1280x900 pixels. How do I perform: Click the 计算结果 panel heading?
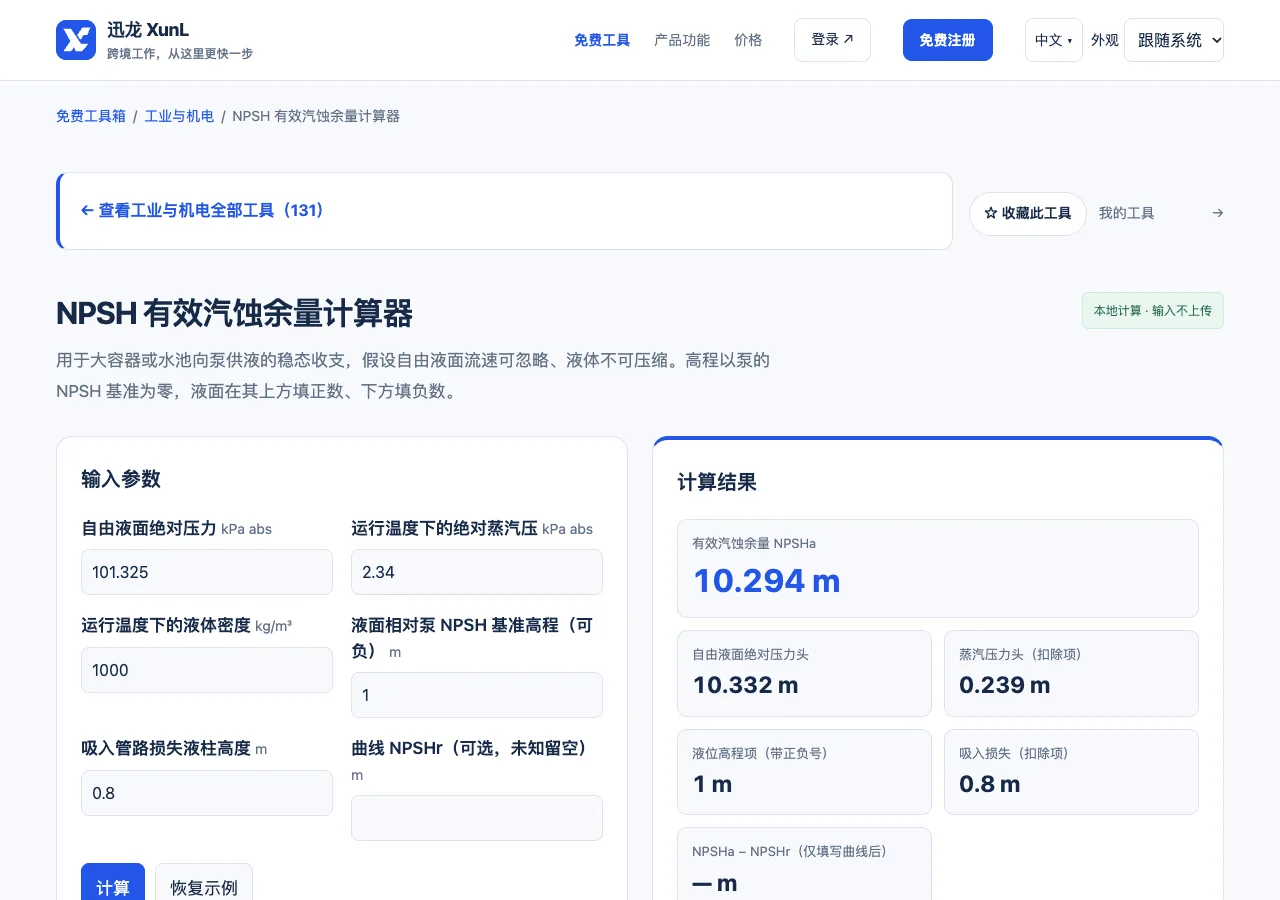[717, 482]
